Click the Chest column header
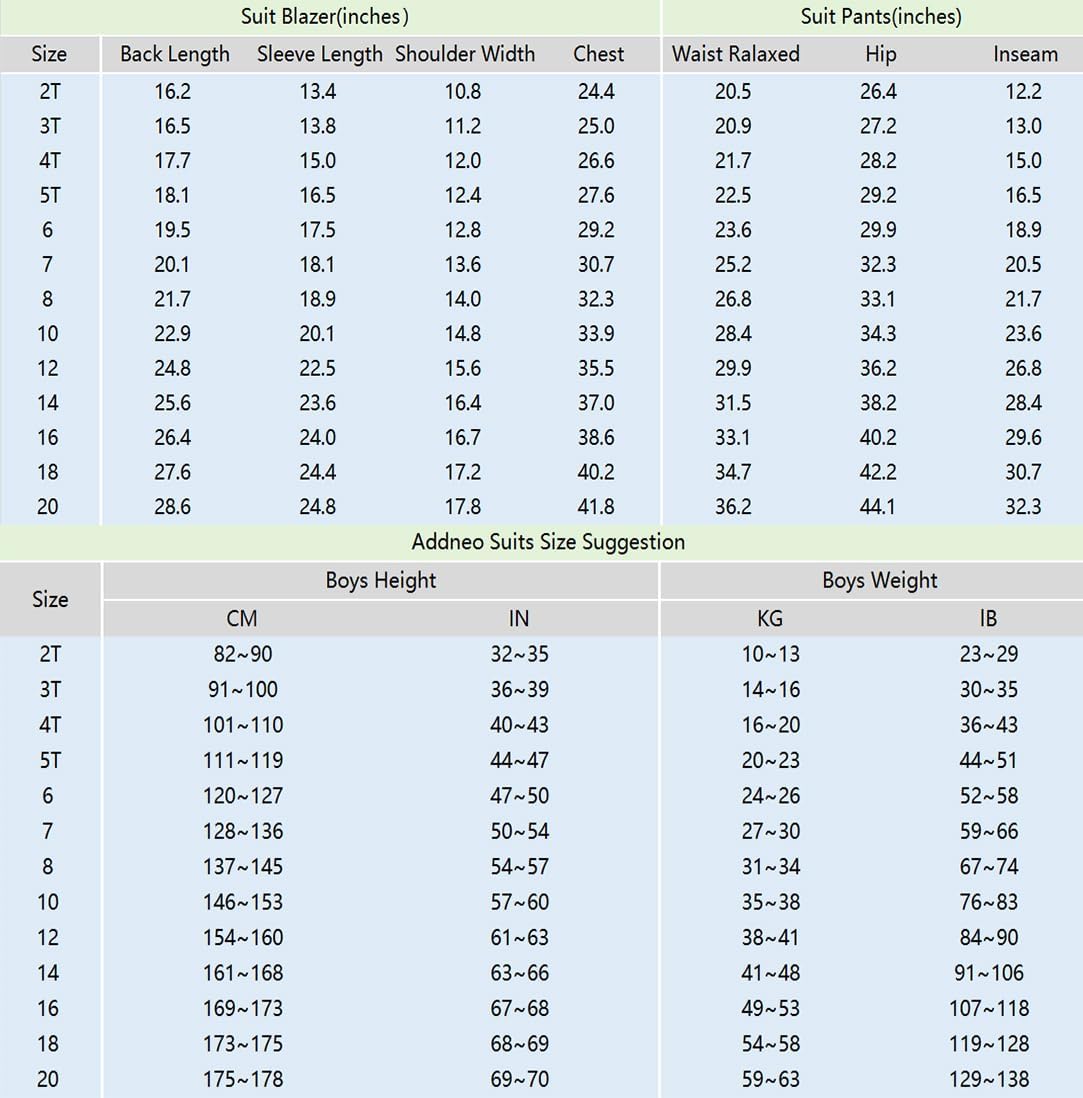Viewport: 1083px width, 1098px height. coord(598,54)
